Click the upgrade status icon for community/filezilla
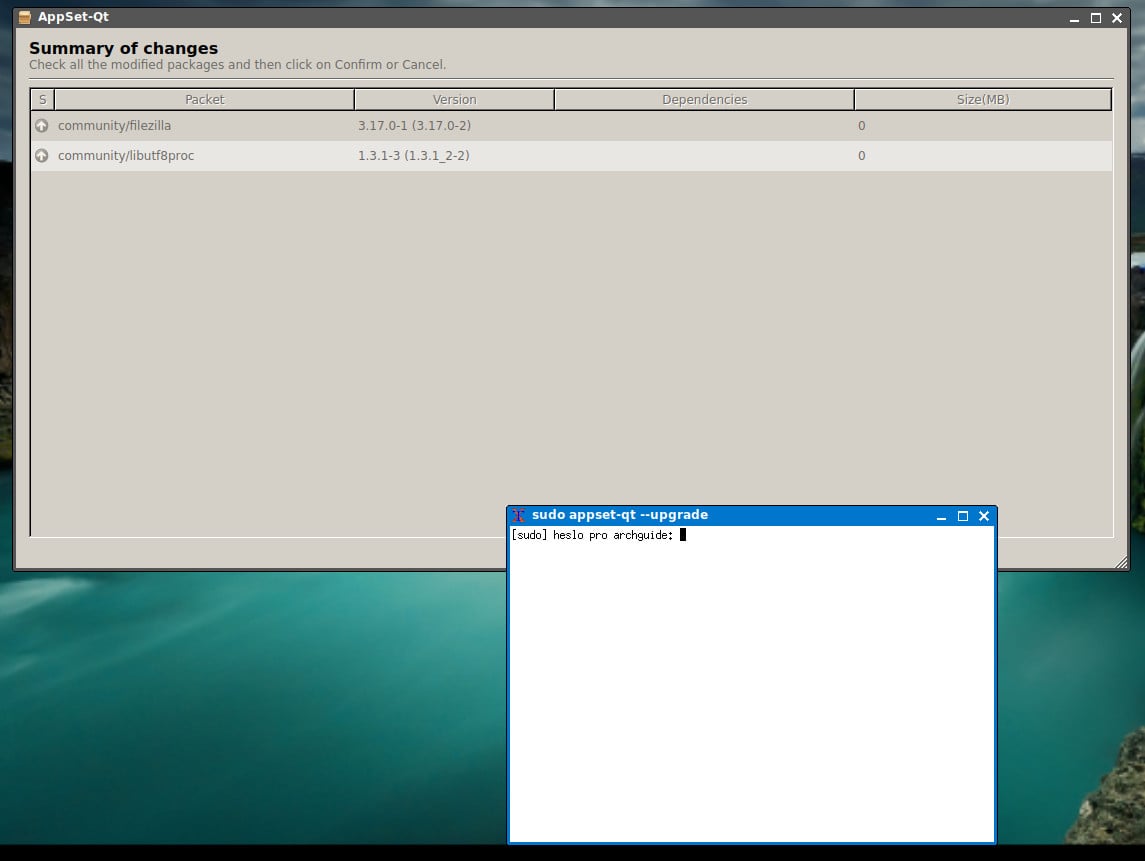Image resolution: width=1145 pixels, height=861 pixels. (x=42, y=126)
